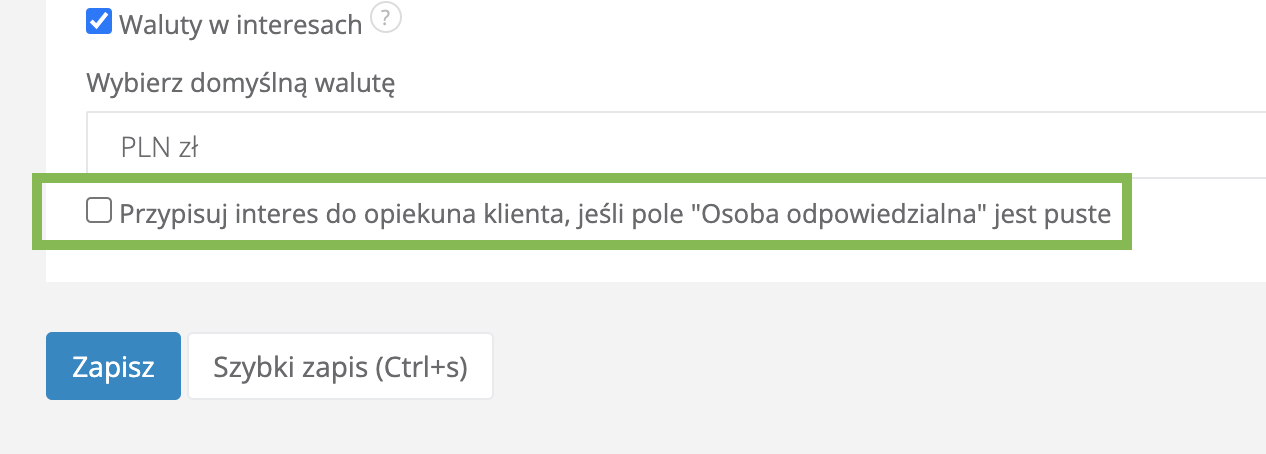Image resolution: width=1266 pixels, height=454 pixels.
Task: Click the grey circled question mark
Action: click(385, 19)
